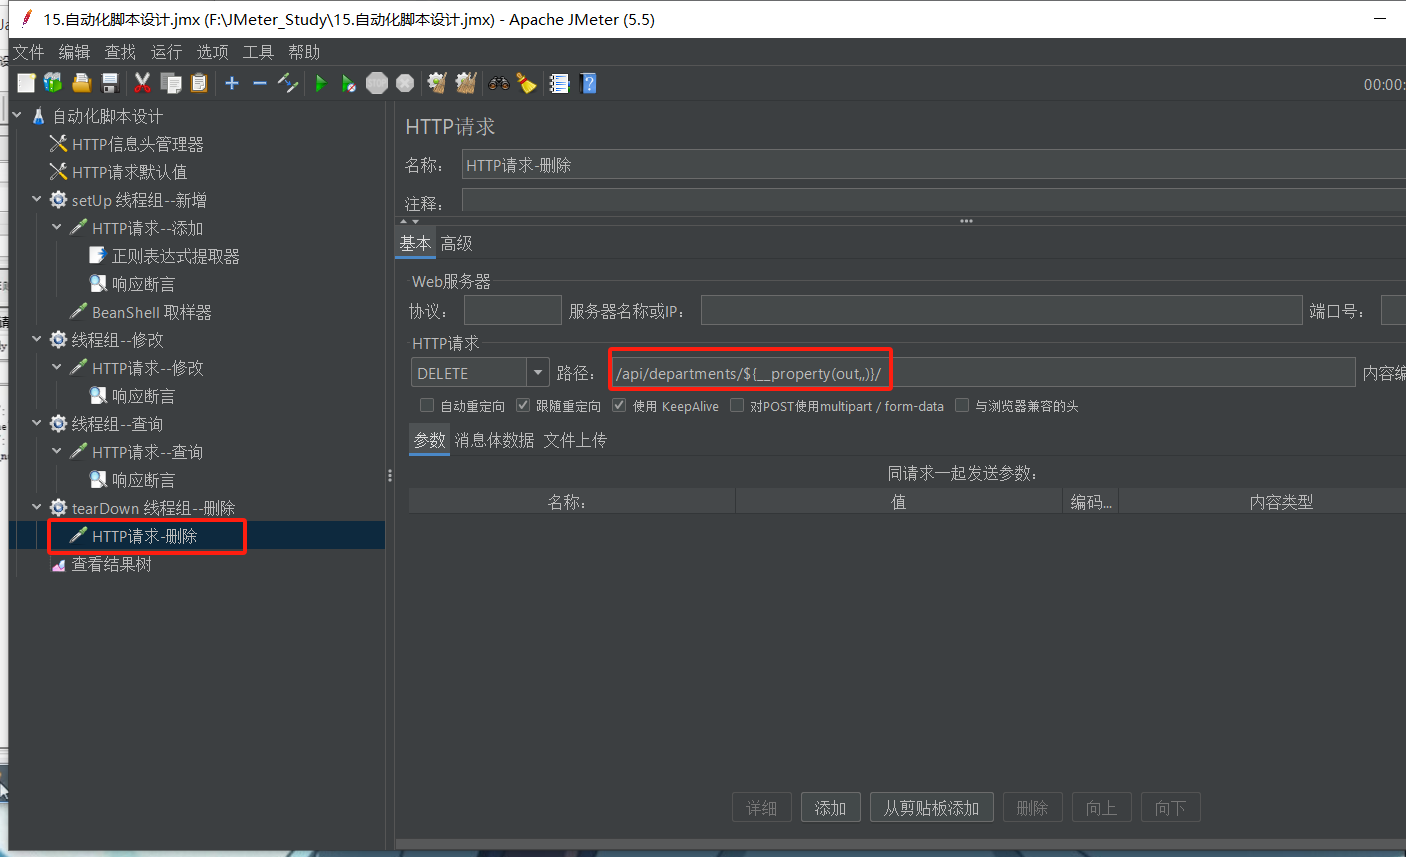Screen dimensions: 1406x857
Task: Collapse all nodes with the minus icon
Action: [x=260, y=83]
